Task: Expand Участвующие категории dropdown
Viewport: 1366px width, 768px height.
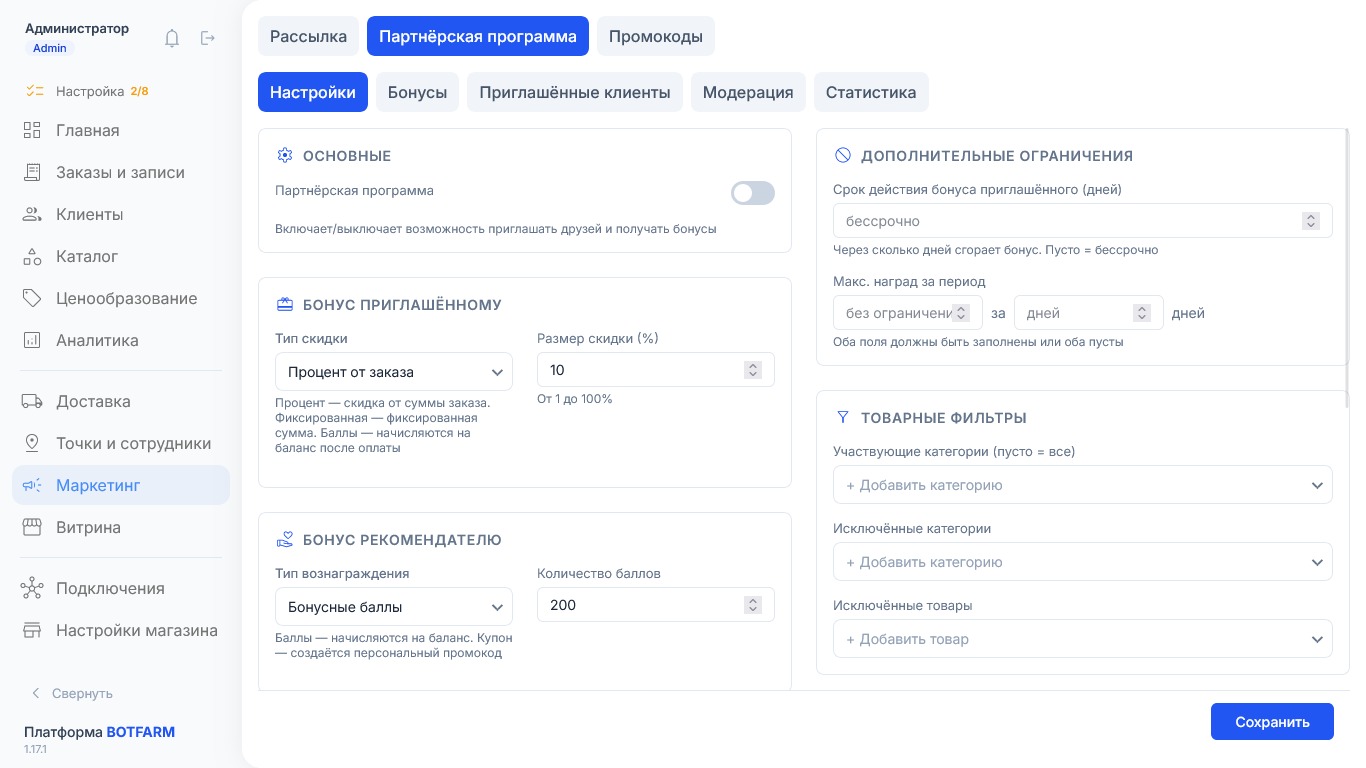Action: pyautogui.click(x=1083, y=484)
